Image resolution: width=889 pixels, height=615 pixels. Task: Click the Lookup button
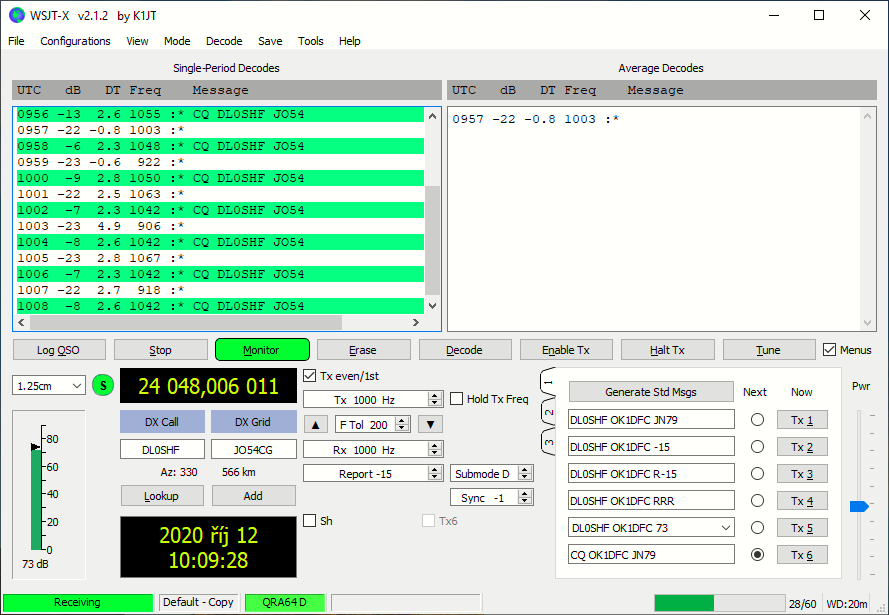click(162, 496)
